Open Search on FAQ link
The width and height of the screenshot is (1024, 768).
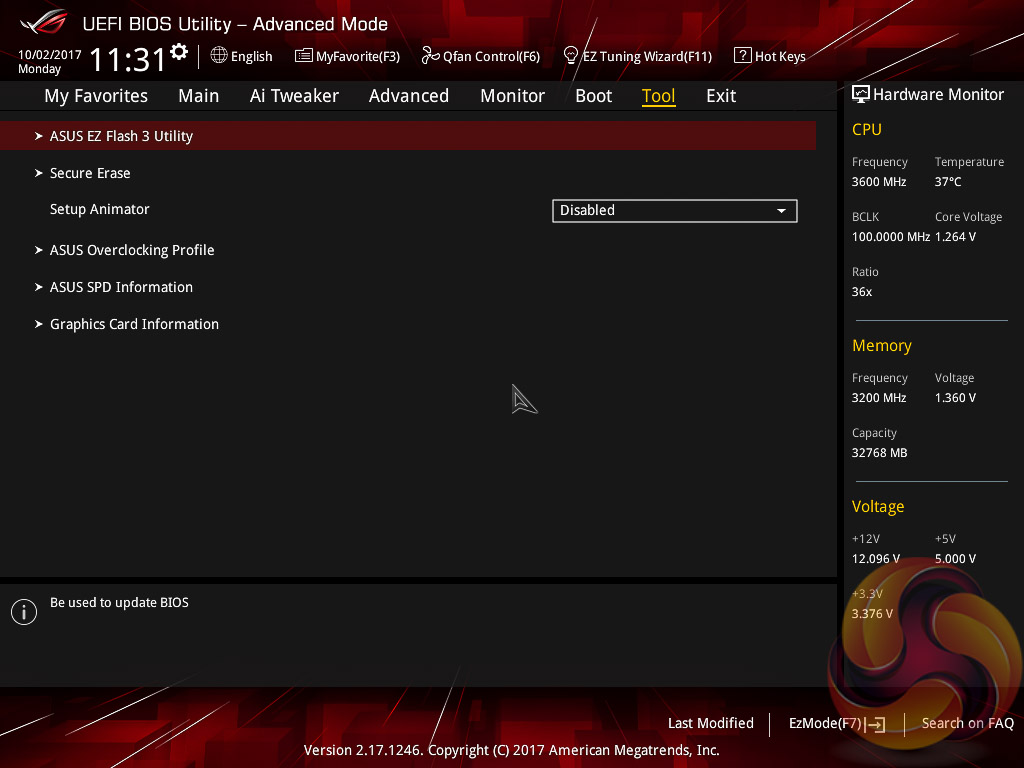[967, 723]
